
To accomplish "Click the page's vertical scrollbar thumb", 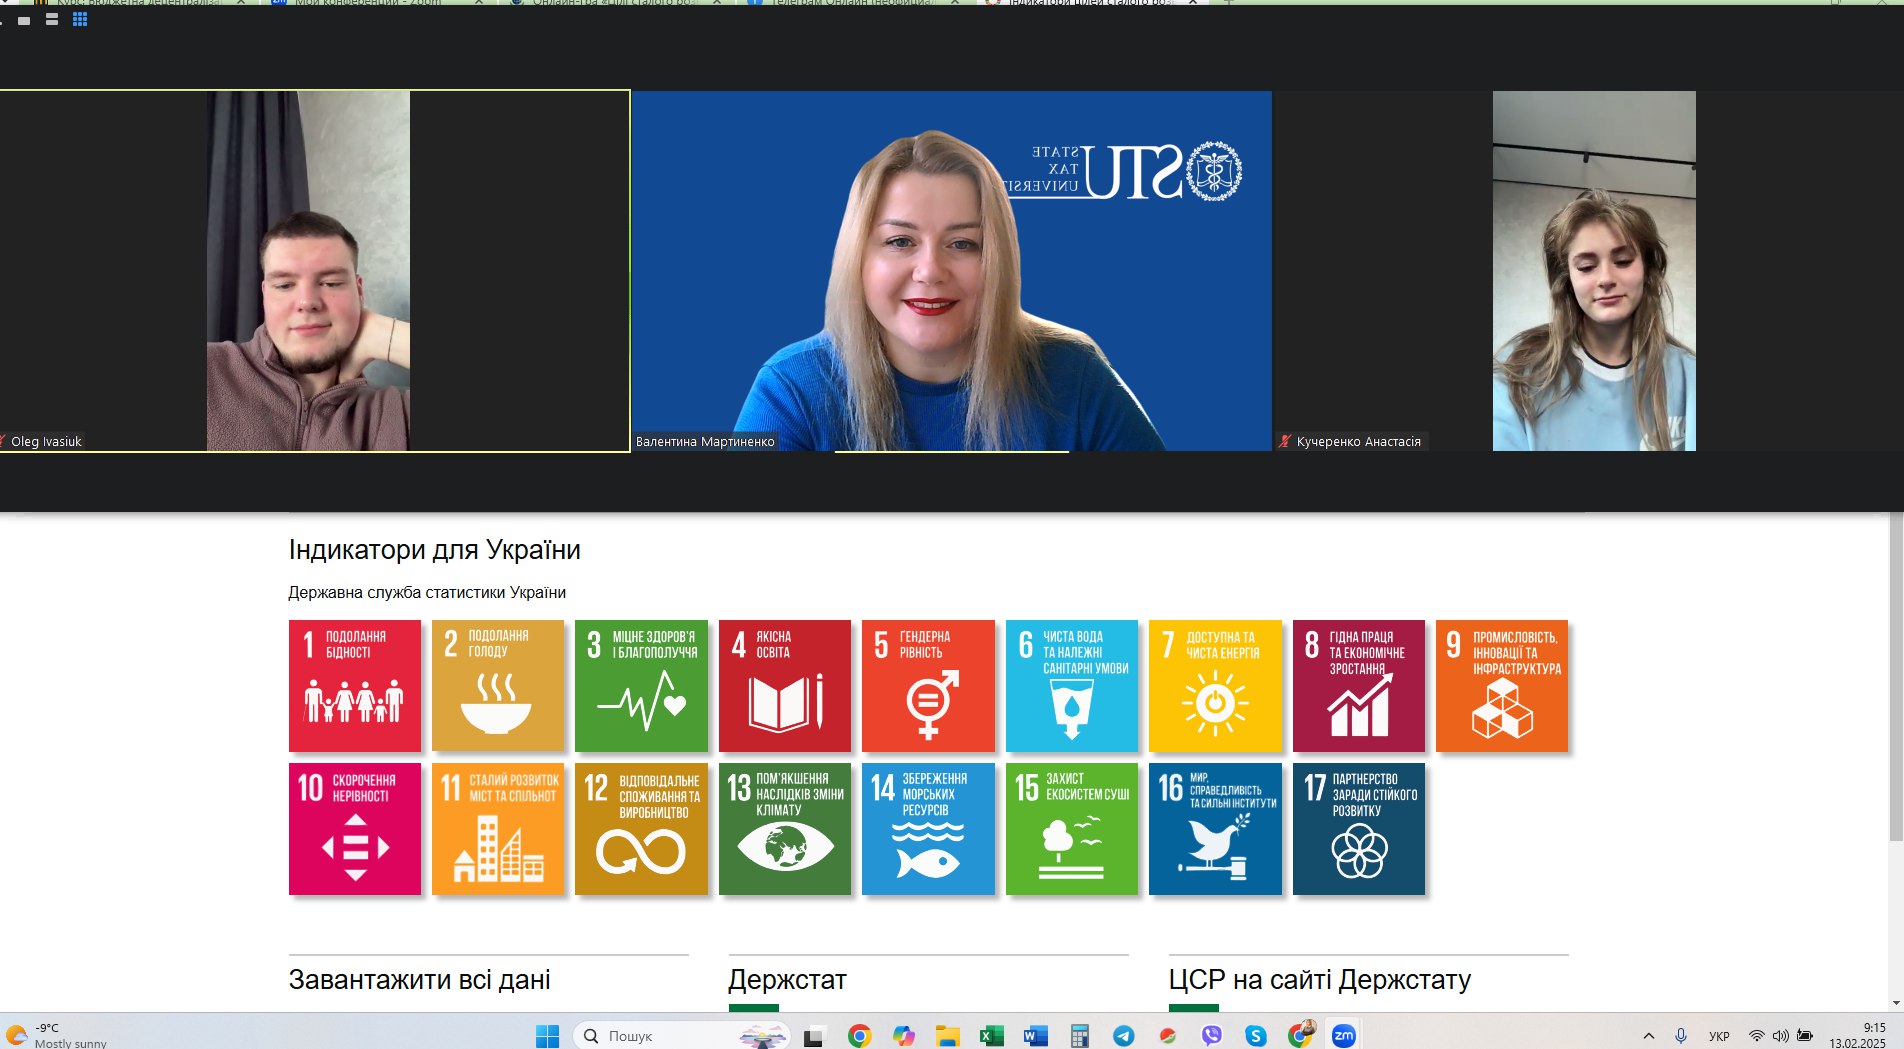I will [1895, 678].
